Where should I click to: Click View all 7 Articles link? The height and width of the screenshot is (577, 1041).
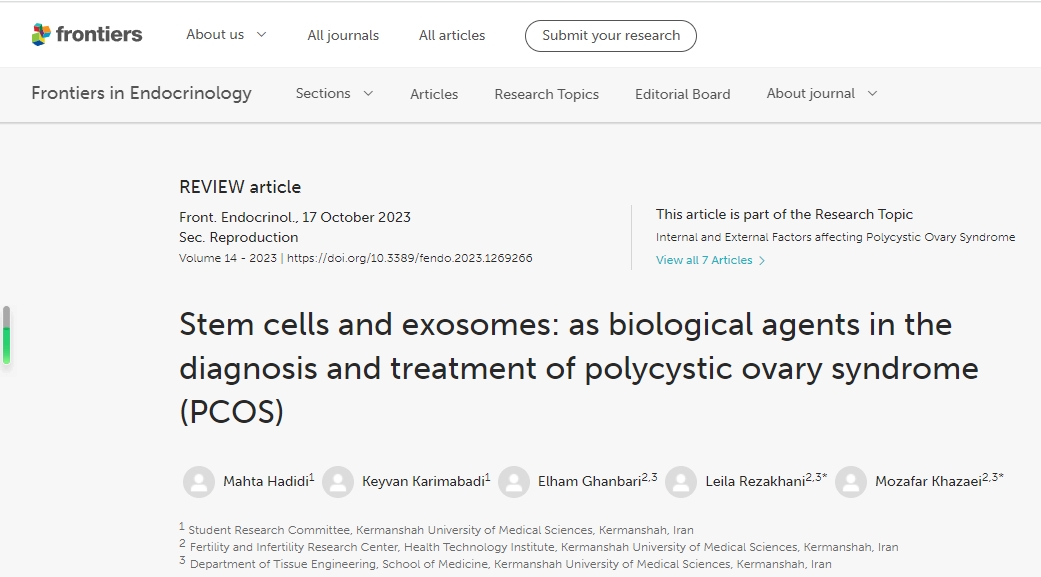tap(704, 261)
